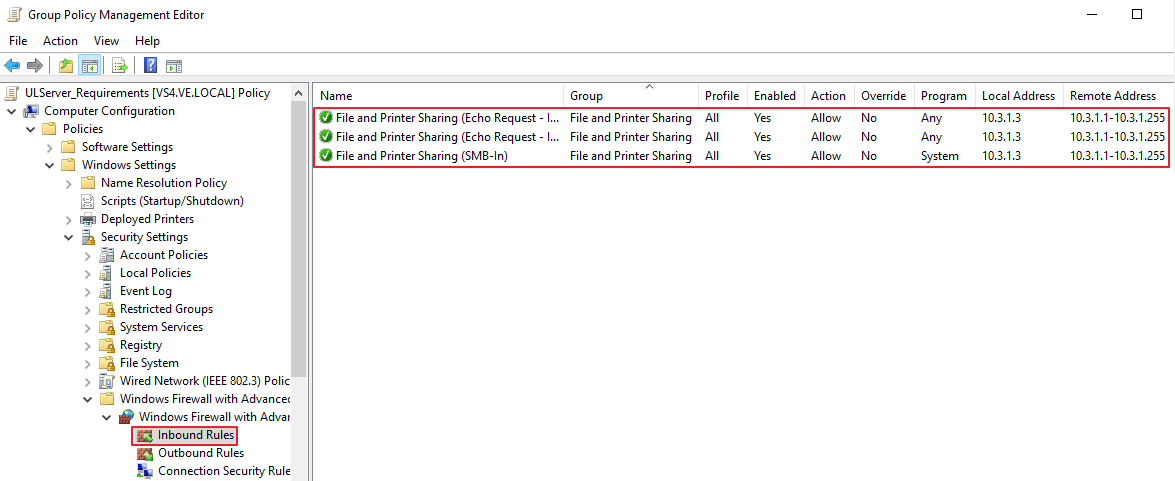
Task: Collapse the Computer Configuration node
Action: [x=11, y=111]
